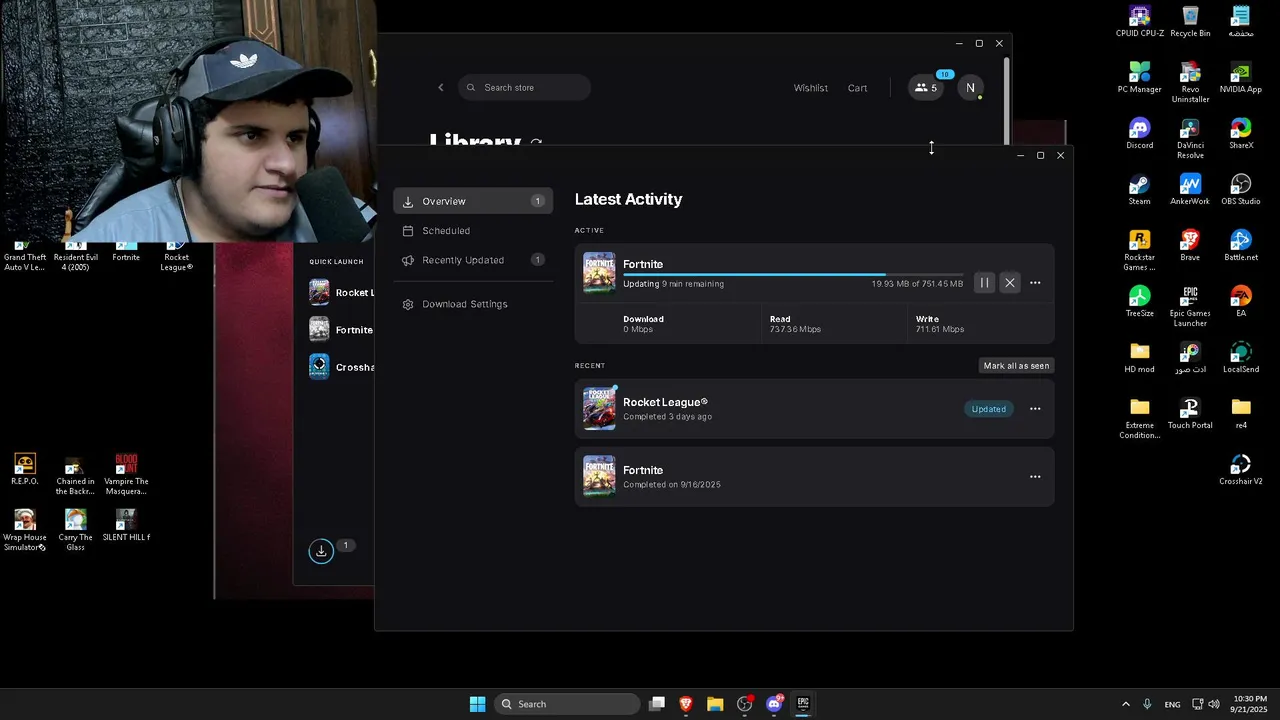
Task: Open the friends list button
Action: [926, 88]
